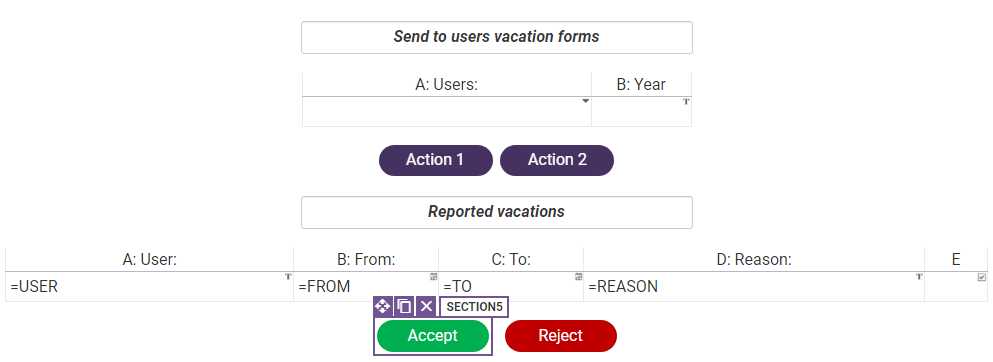Click the Action 2 button
This screenshot has width=993, height=362.
pyautogui.click(x=557, y=160)
